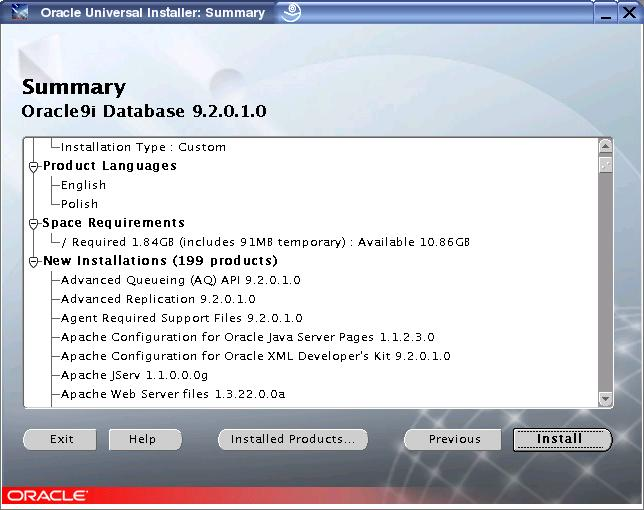Viewport: 644px width, 510px height.
Task: Select the 'English' language row
Action: point(83,185)
